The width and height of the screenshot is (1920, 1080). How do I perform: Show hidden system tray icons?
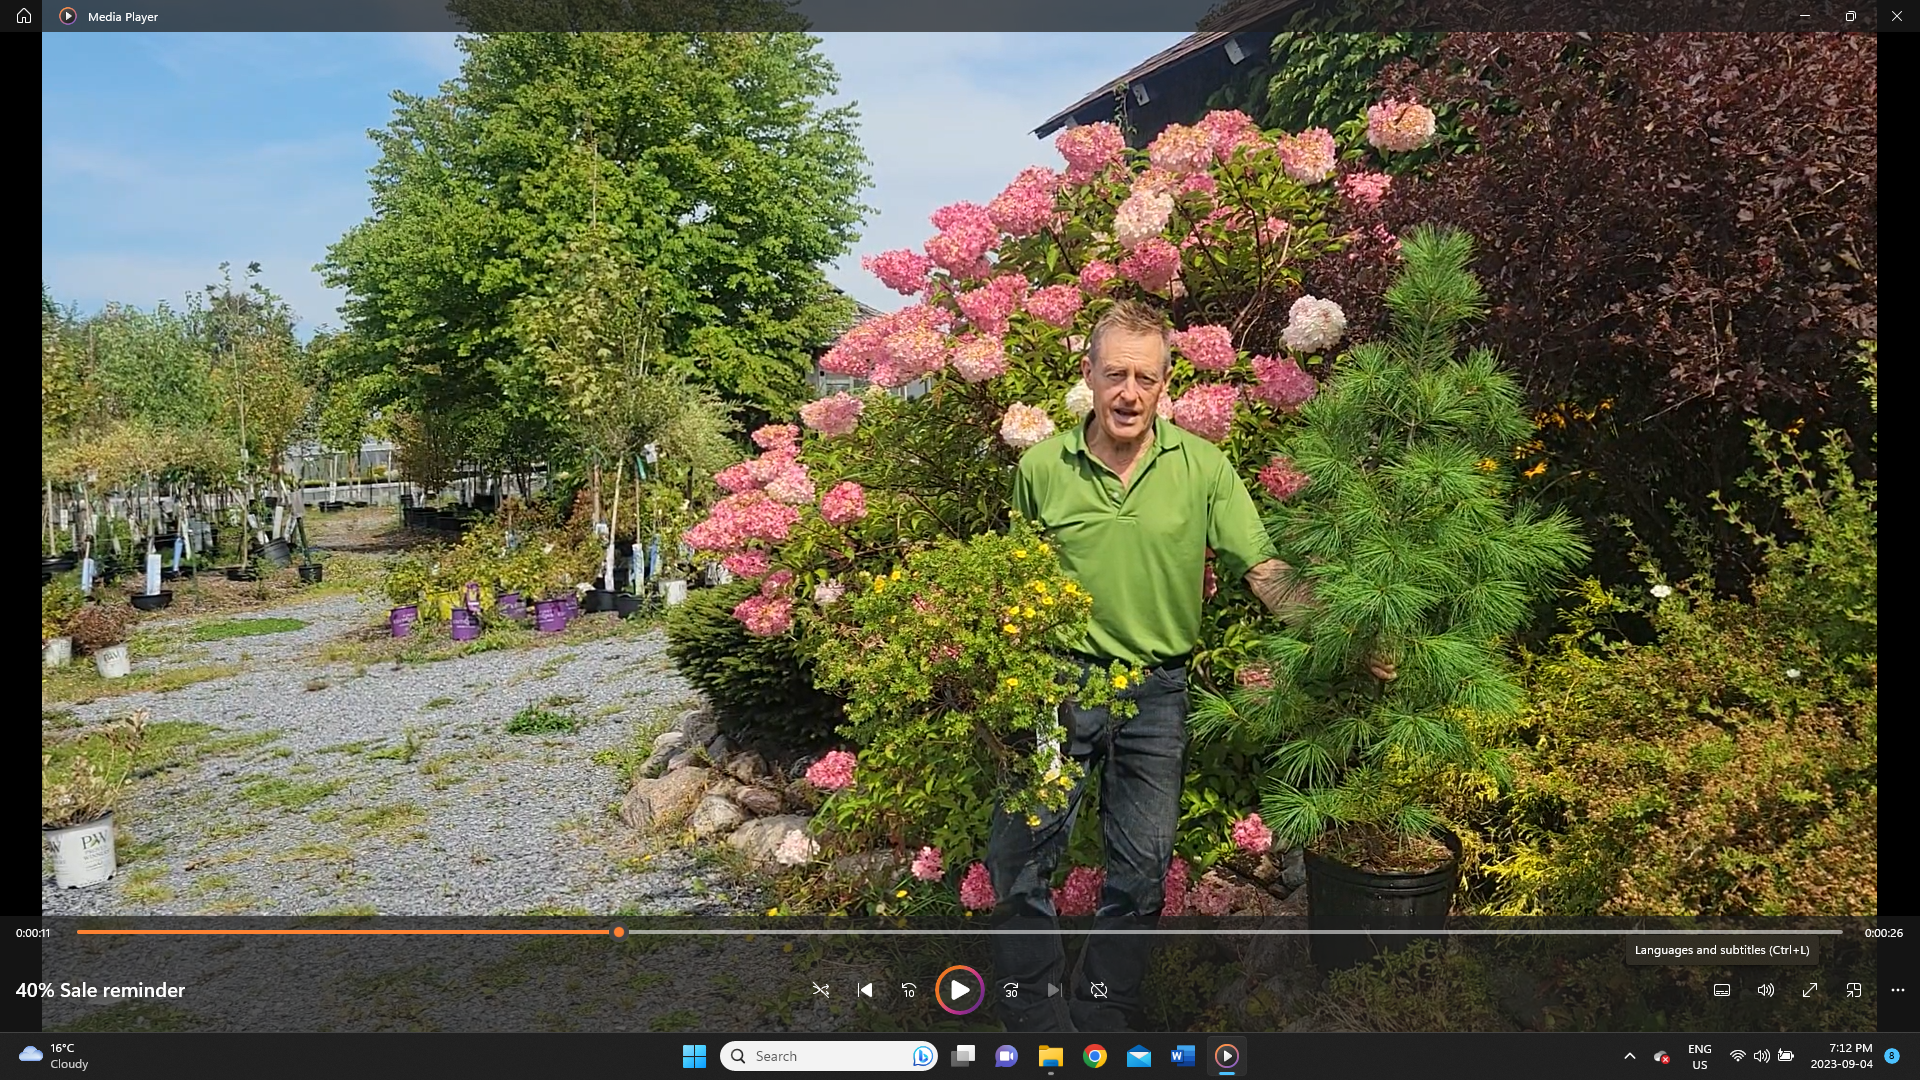[x=1629, y=1056]
